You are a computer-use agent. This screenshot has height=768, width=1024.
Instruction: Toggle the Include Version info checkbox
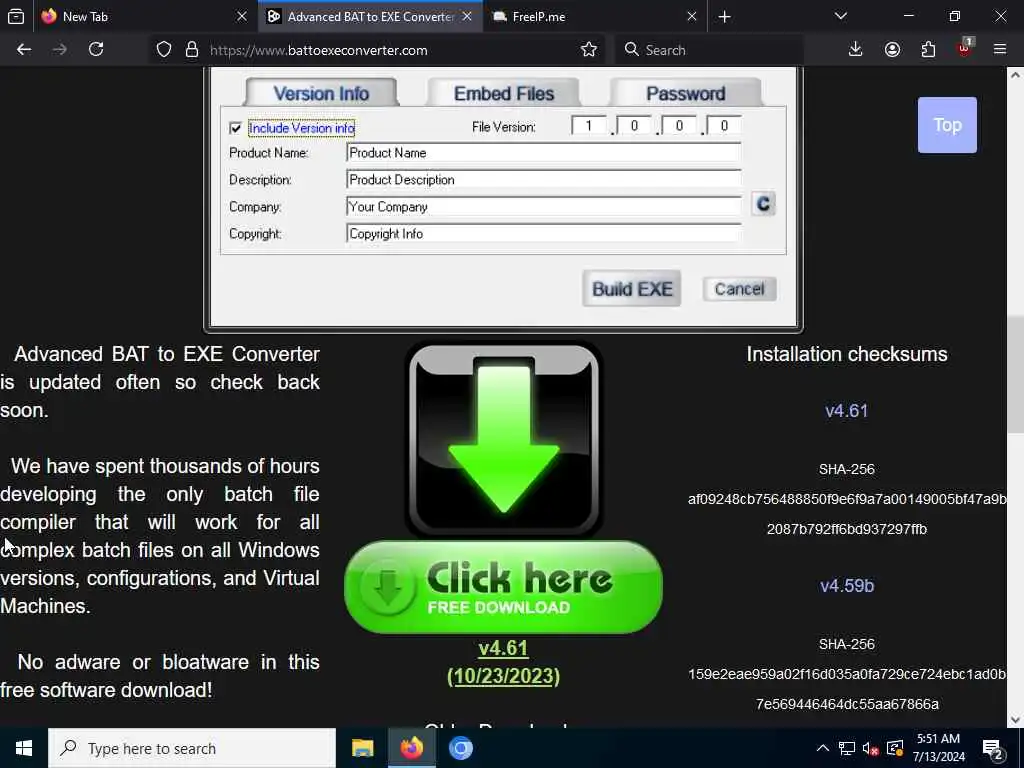click(236, 128)
